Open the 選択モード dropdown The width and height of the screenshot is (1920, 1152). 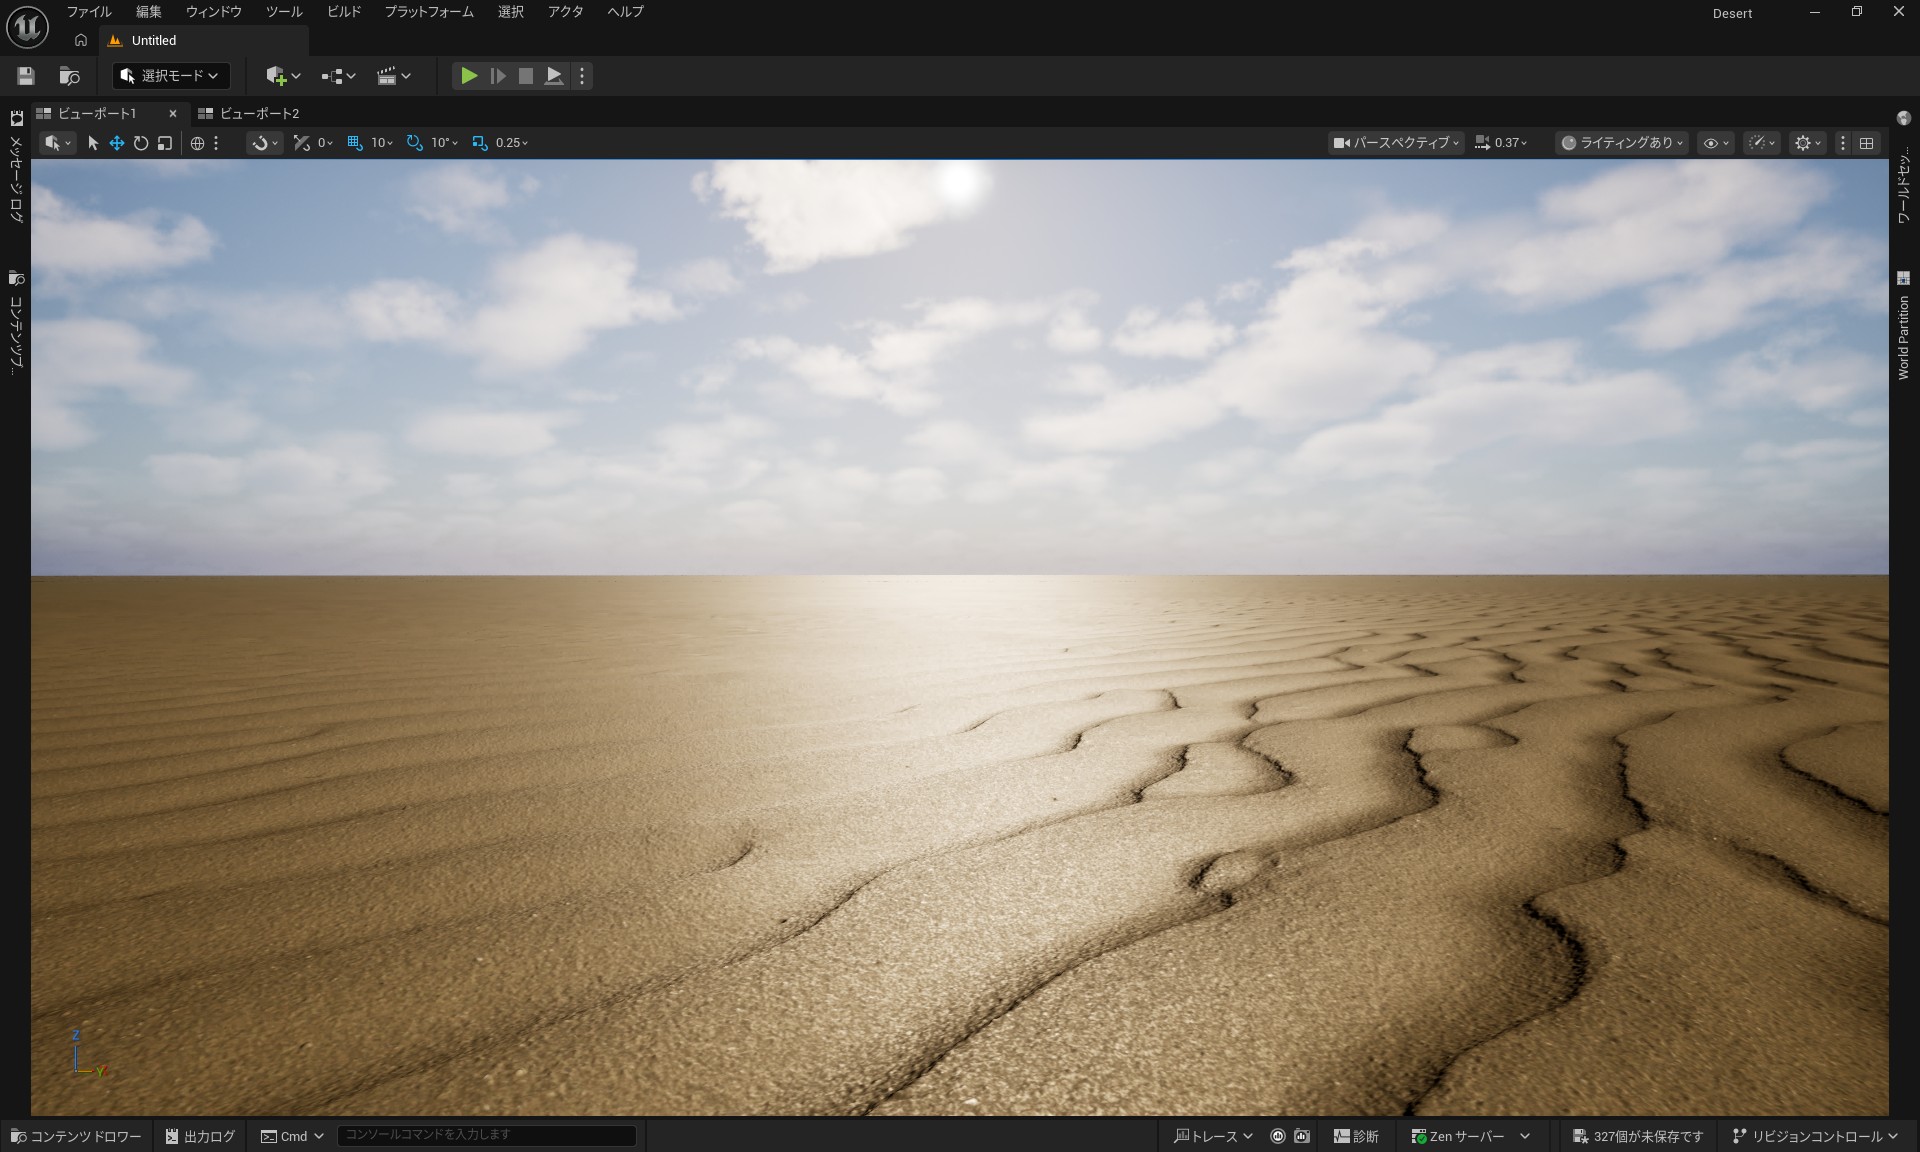[x=168, y=75]
